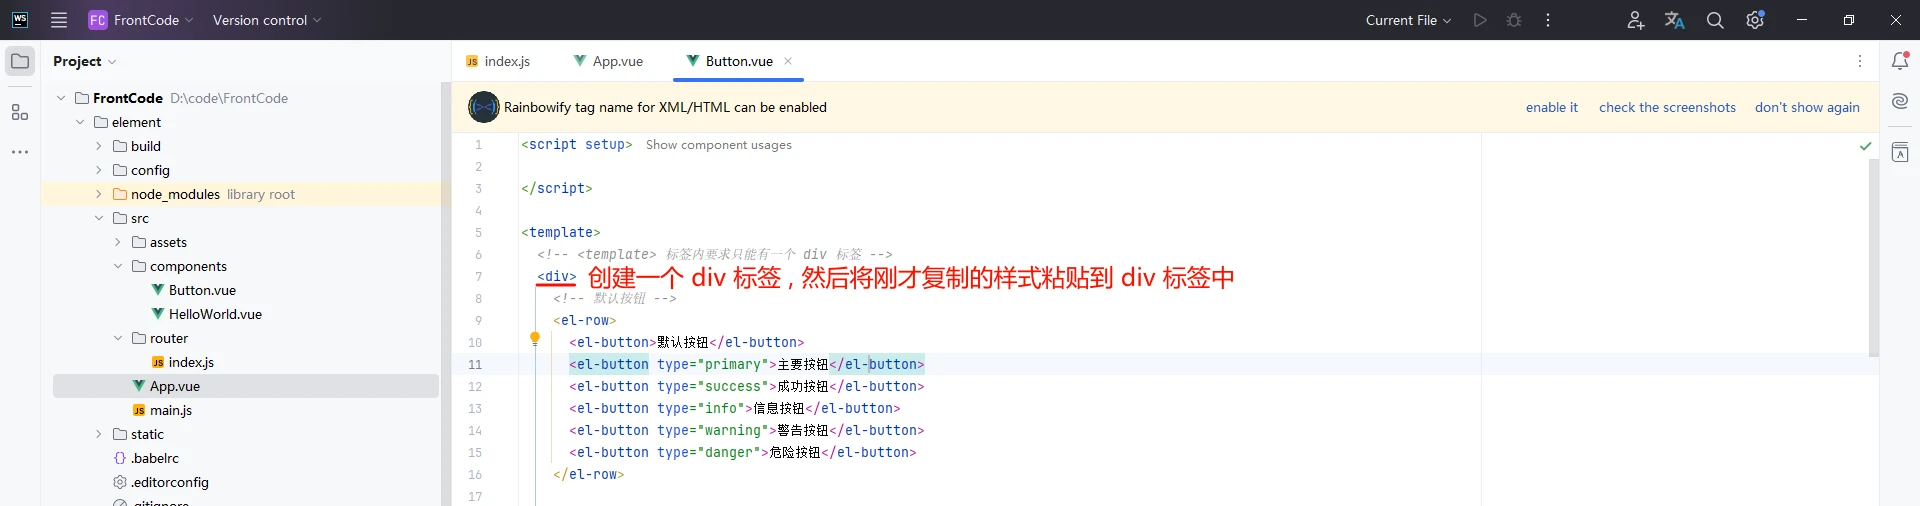Image resolution: width=1920 pixels, height=506 pixels.
Task: Expand the node_modules folder
Action: point(98,194)
